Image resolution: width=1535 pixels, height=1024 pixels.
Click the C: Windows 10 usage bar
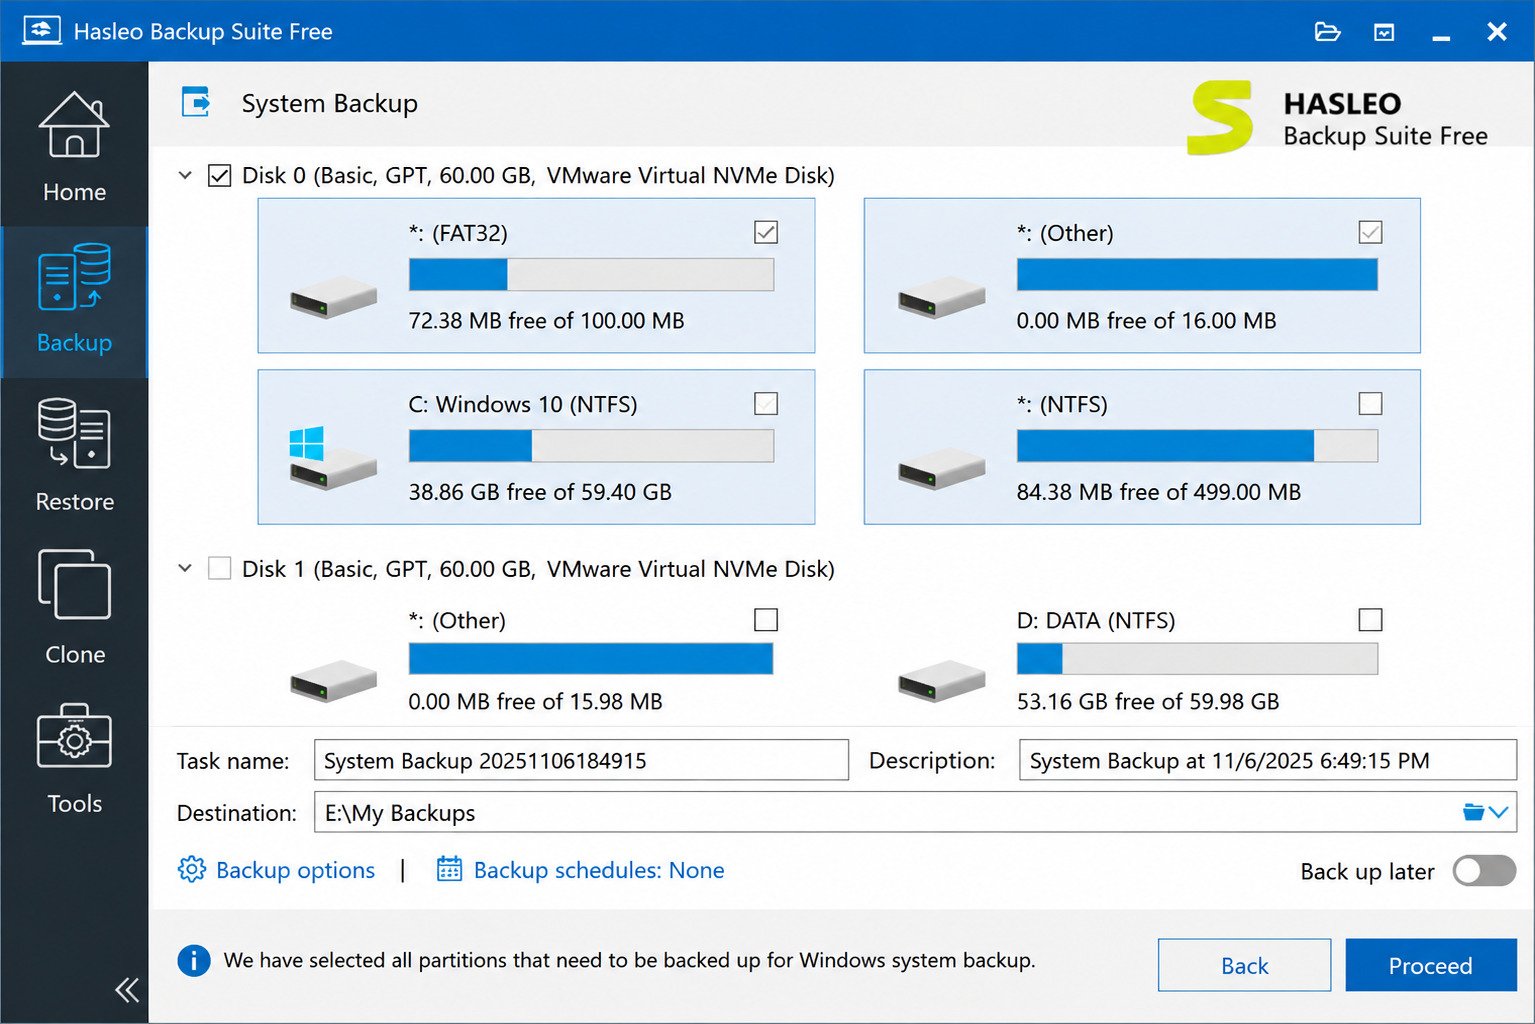[591, 445]
